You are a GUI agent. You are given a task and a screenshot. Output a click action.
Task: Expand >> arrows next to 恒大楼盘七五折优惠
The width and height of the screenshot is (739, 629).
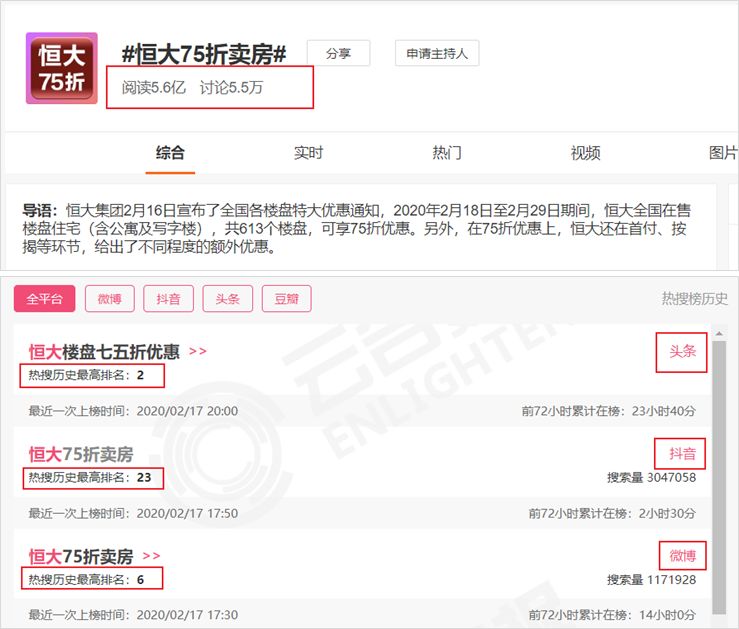click(197, 351)
